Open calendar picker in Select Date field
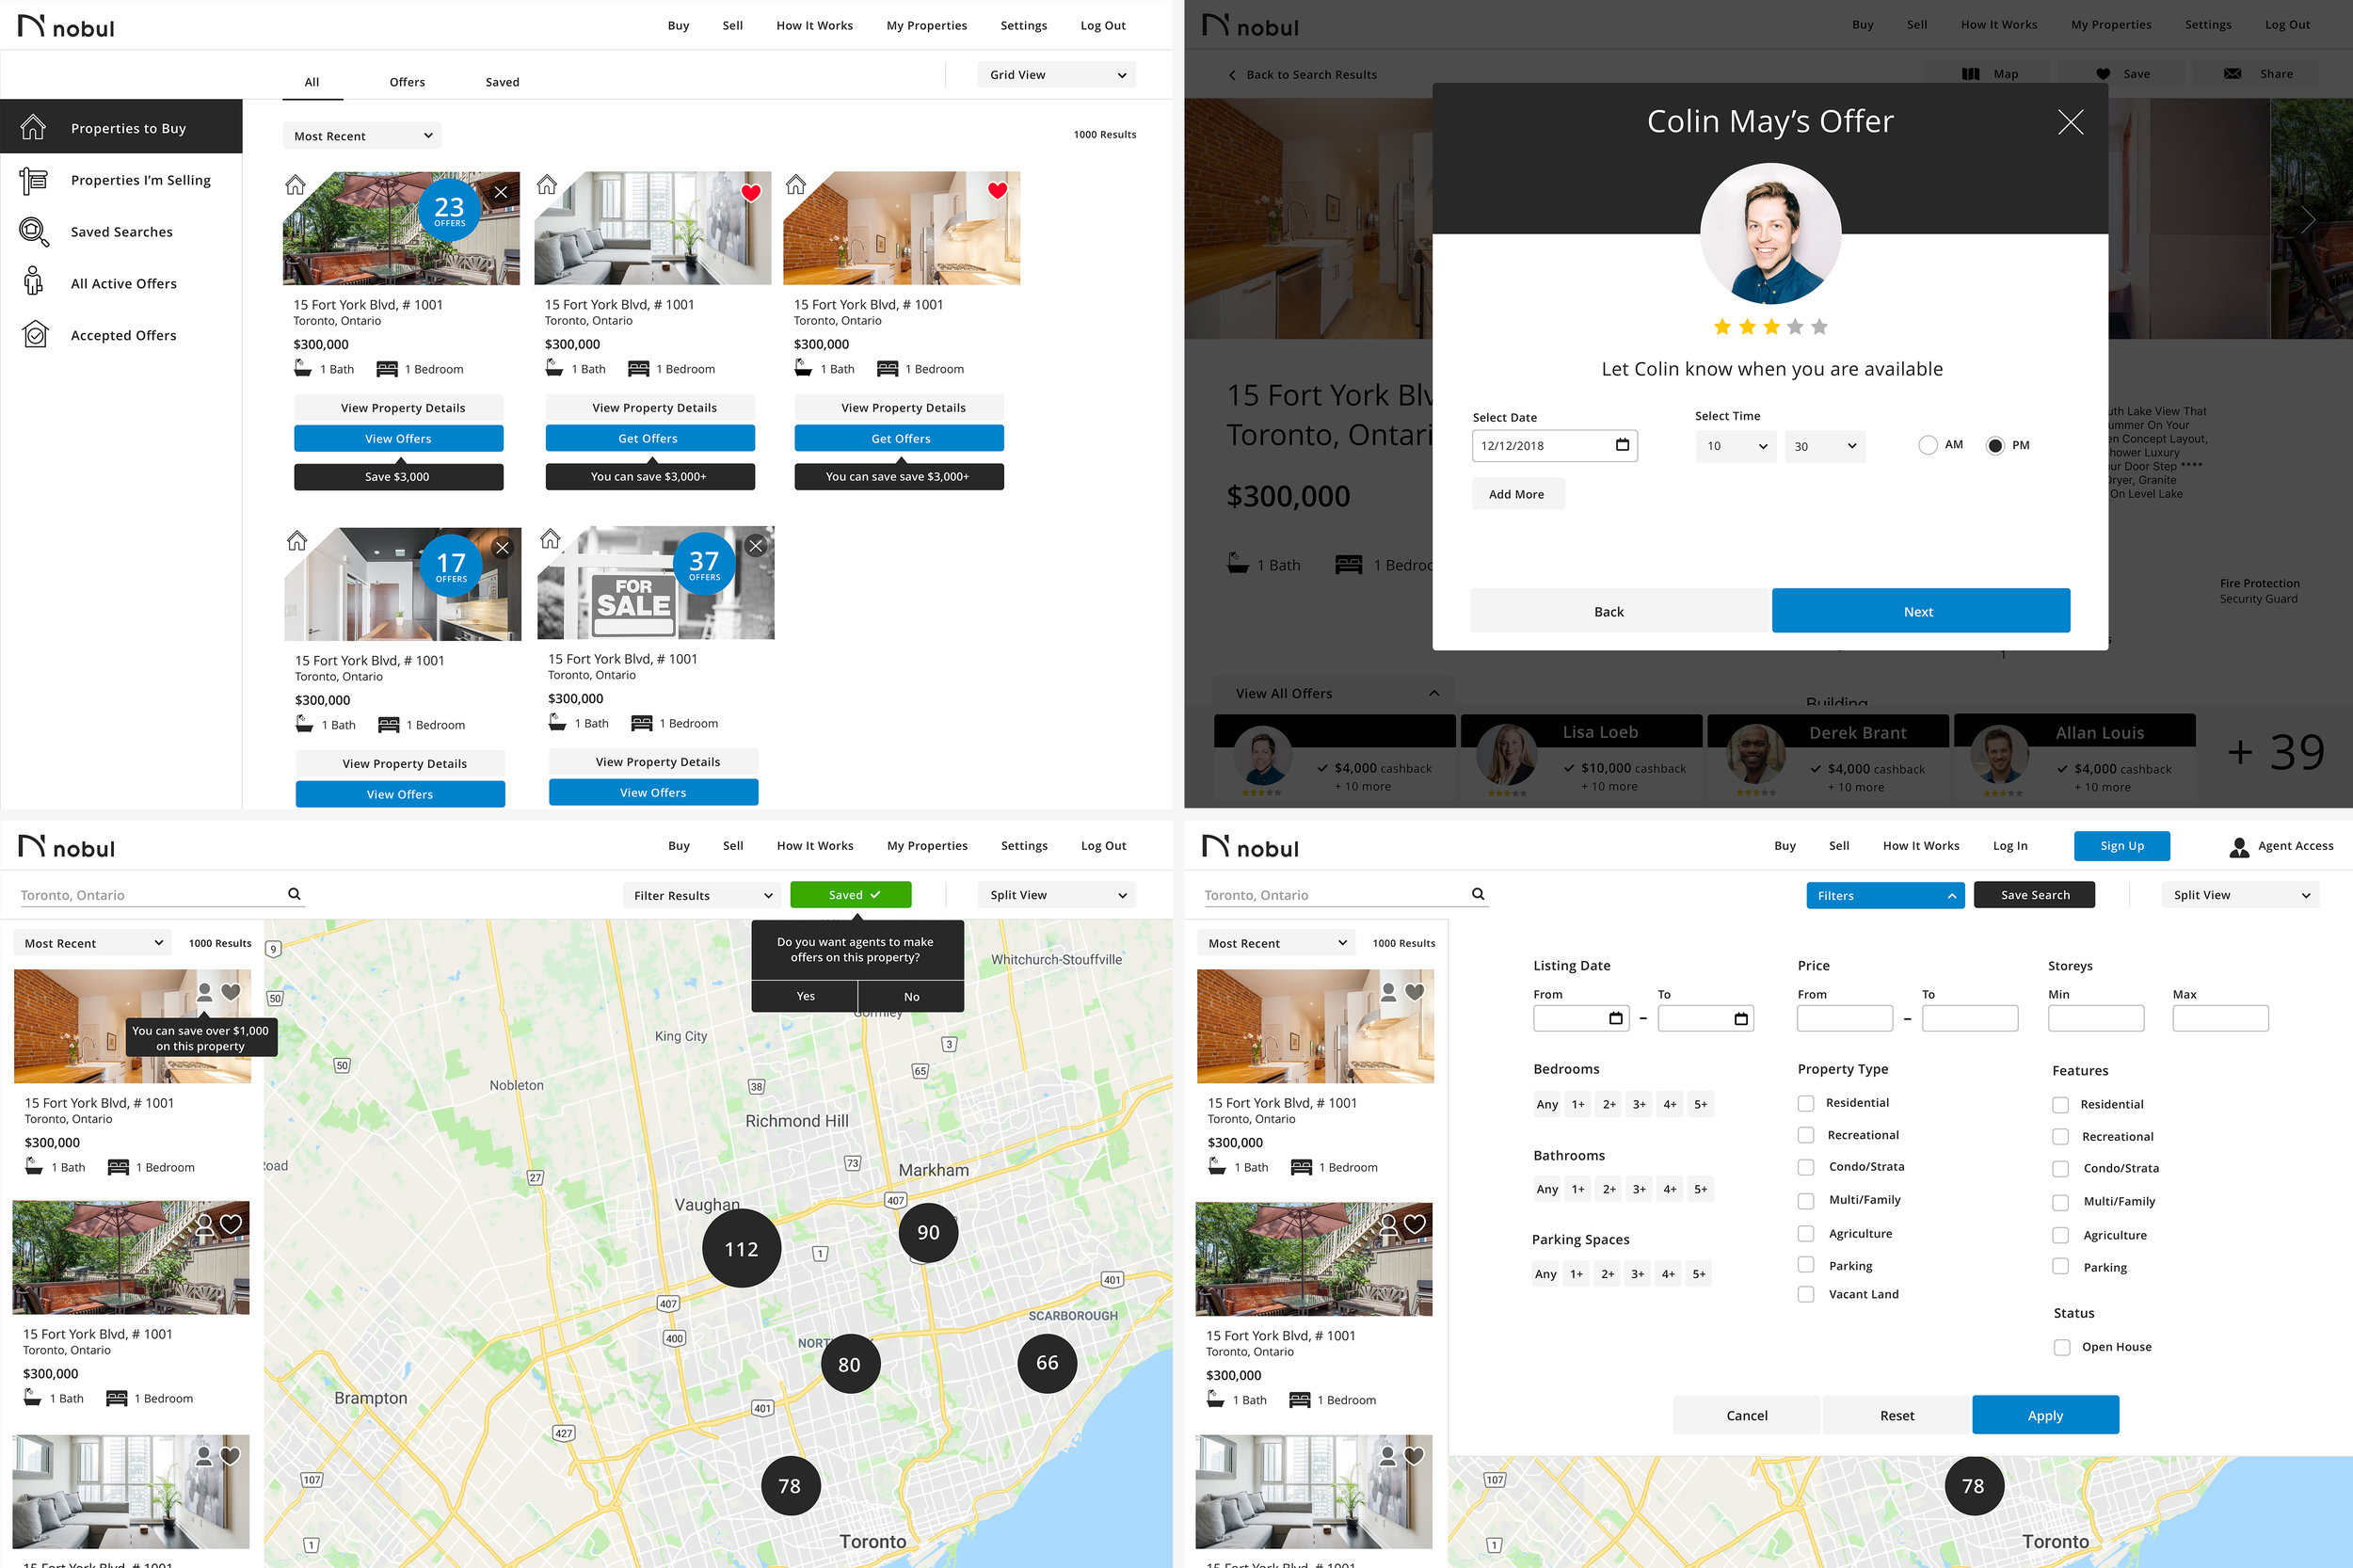Screen dimensions: 2353x1568 pyautogui.click(x=1622, y=444)
